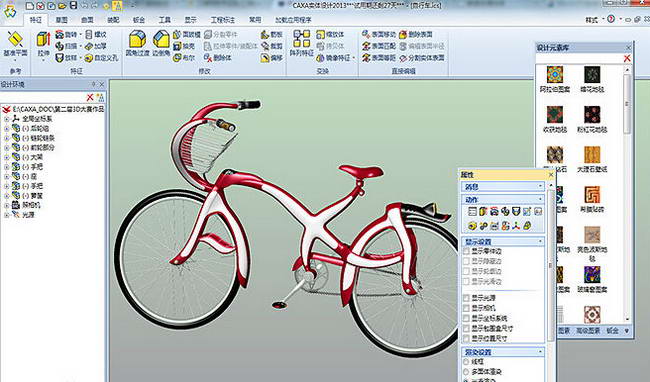This screenshot has height=382, width=650.
Task: Save the document from quick access toolbar
Action: (x=73, y=5)
